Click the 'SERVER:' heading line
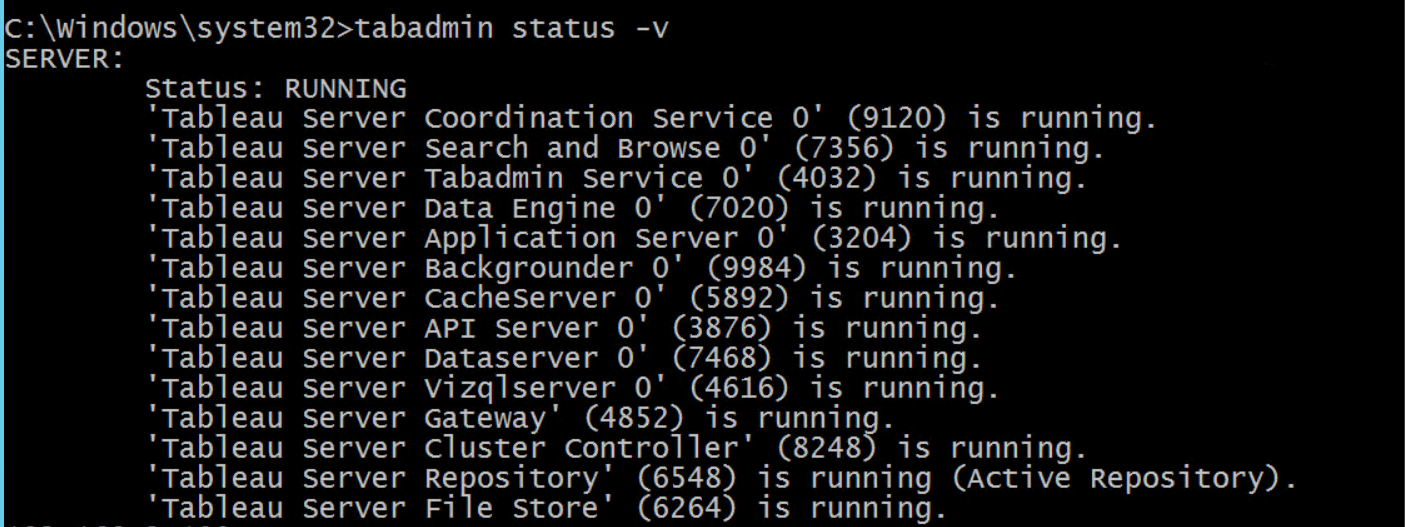Viewport: 1405px width, 527px height. (64, 58)
